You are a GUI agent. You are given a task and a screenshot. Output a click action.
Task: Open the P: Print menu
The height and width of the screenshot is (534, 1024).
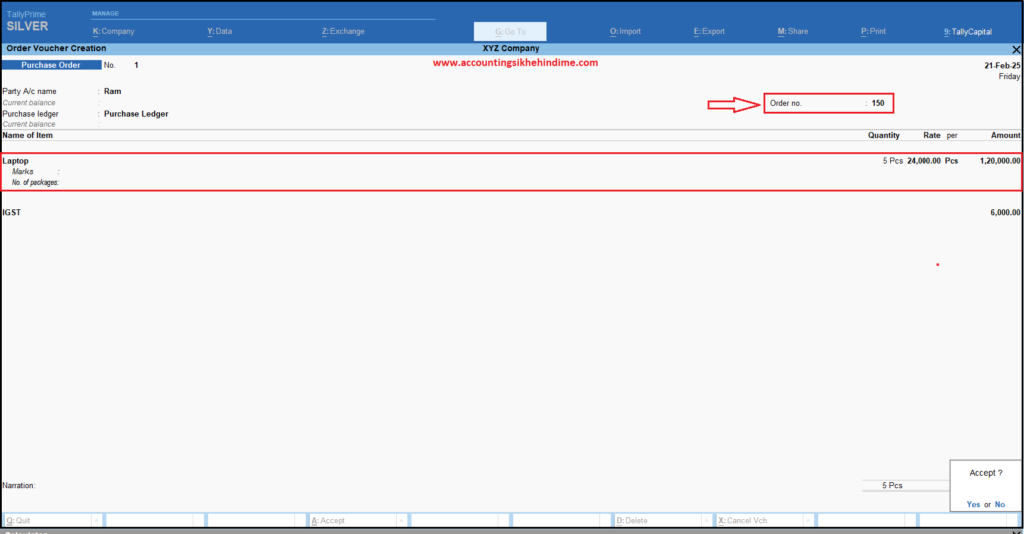[x=873, y=31]
